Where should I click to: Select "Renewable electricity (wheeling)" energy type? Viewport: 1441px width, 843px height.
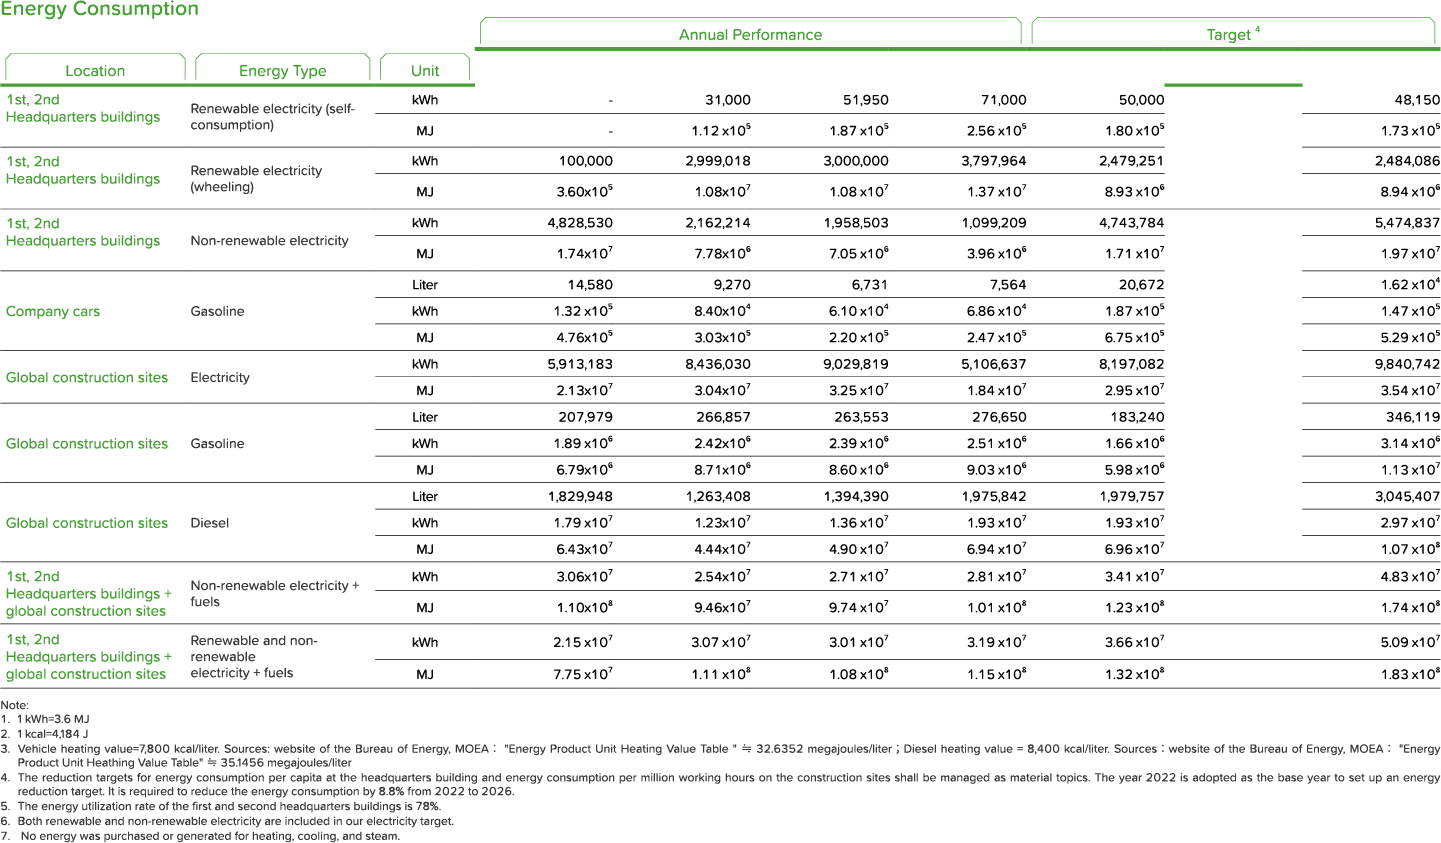[256, 178]
